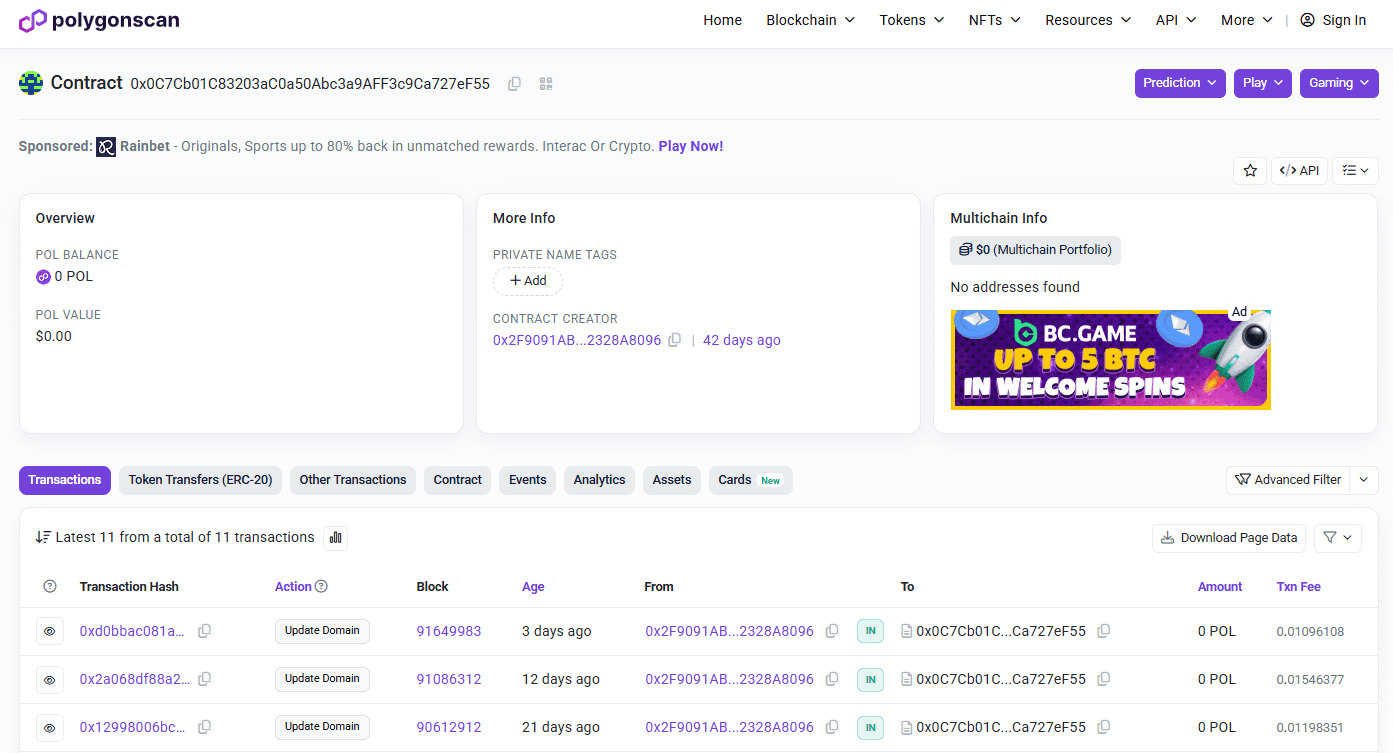Copy To address in block 91086312 row
Image resolution: width=1393 pixels, height=753 pixels.
tap(1103, 679)
